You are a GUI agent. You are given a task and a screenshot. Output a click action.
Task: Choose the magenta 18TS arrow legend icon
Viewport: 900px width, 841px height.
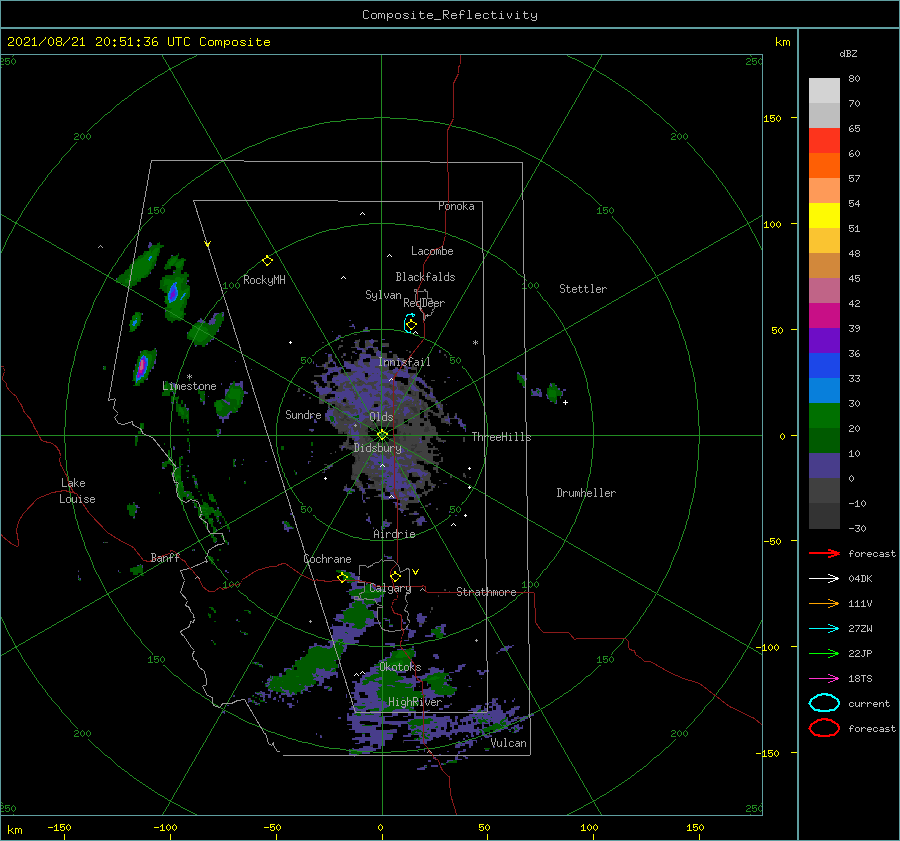[824, 679]
